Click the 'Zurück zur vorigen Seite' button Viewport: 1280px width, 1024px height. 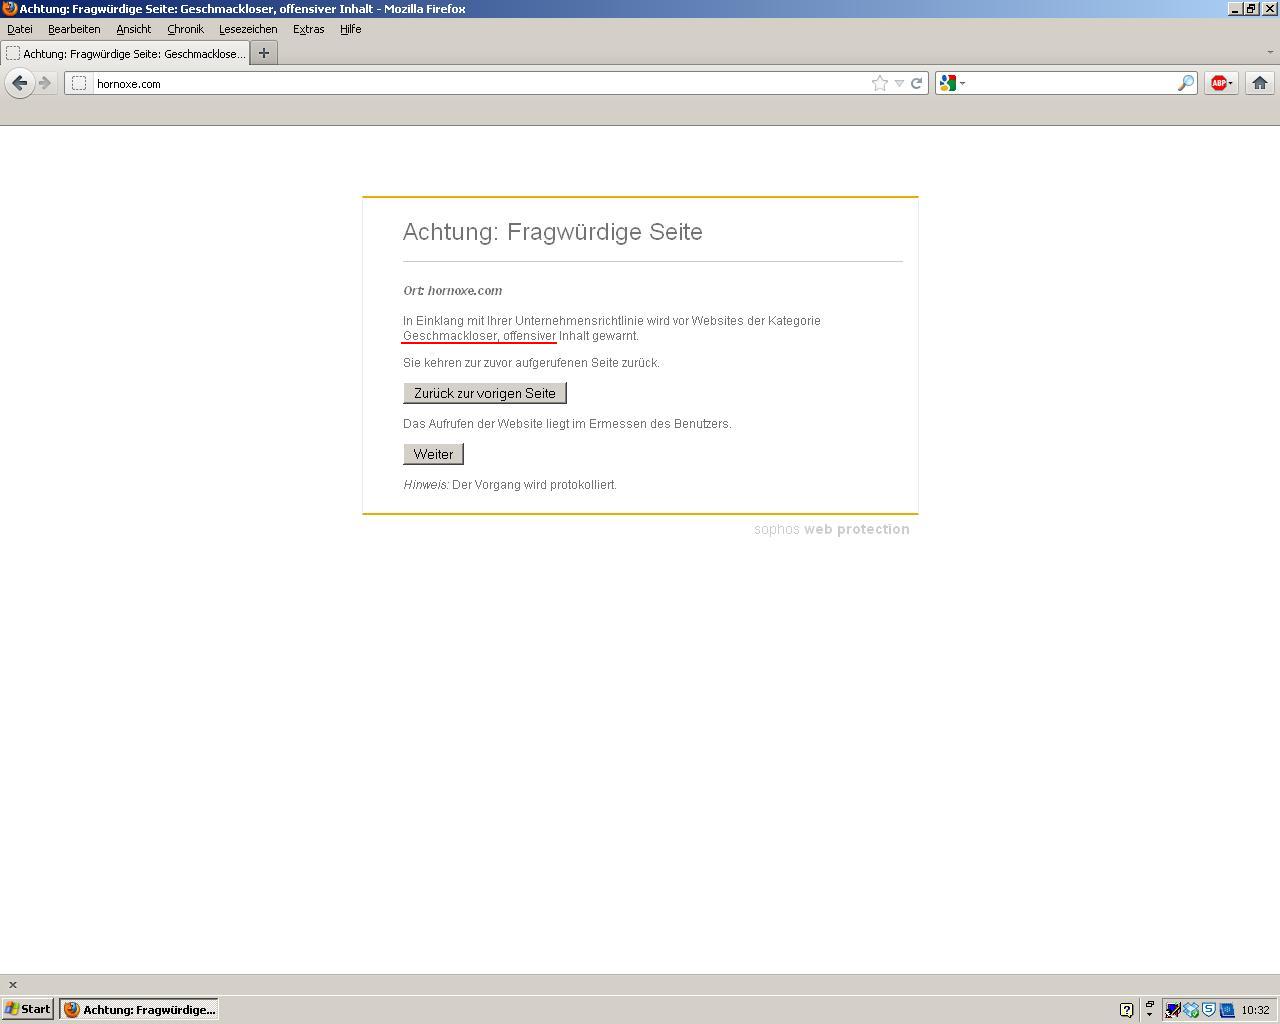[485, 393]
